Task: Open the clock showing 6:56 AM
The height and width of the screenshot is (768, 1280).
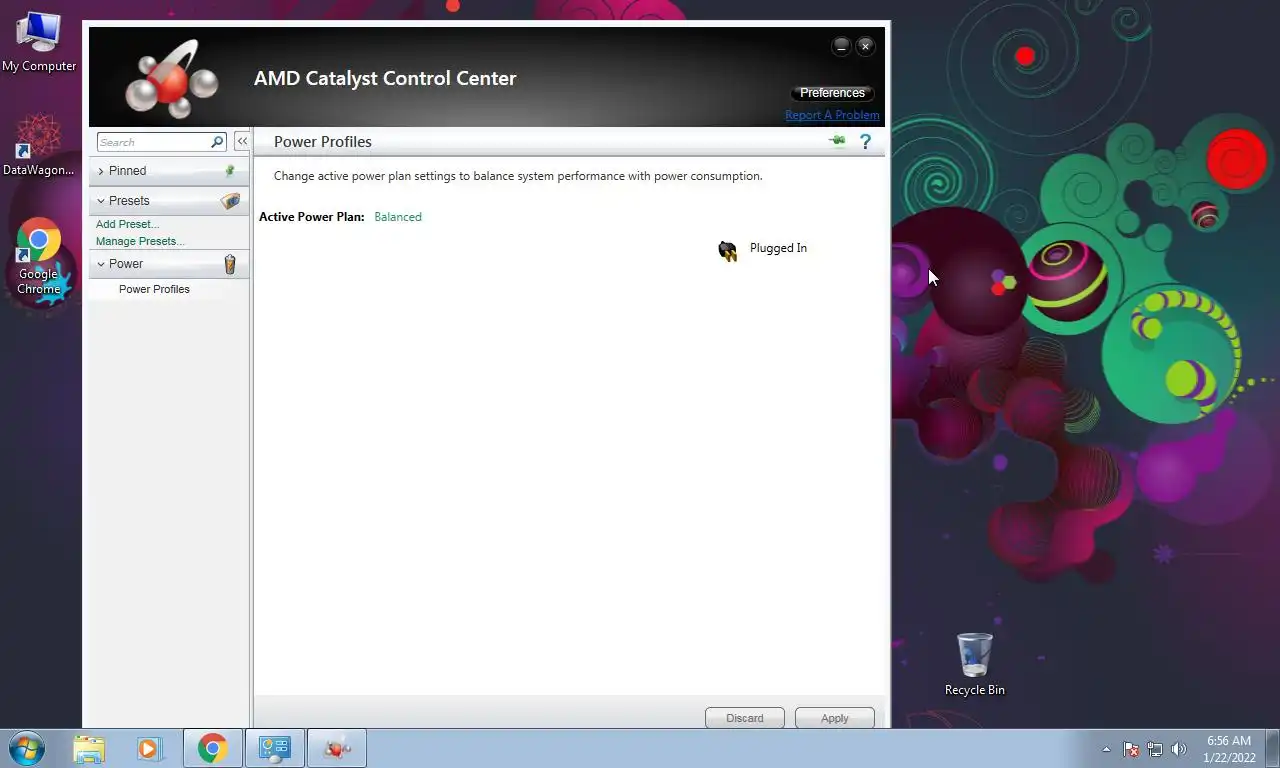Action: point(1229,749)
